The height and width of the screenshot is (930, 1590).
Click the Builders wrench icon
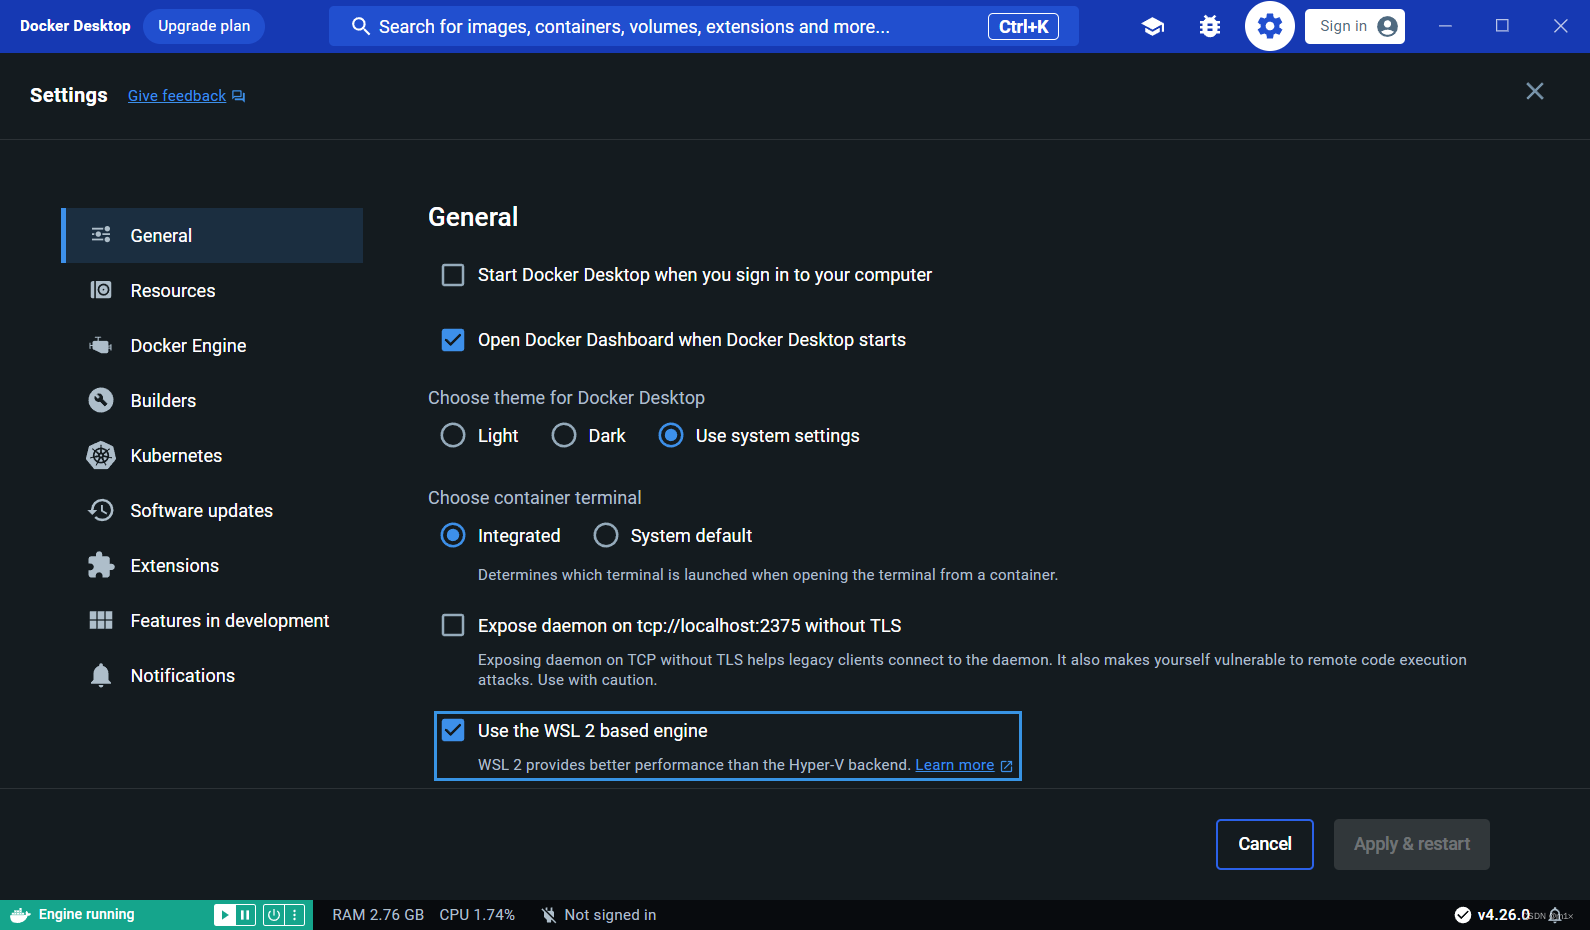click(101, 400)
